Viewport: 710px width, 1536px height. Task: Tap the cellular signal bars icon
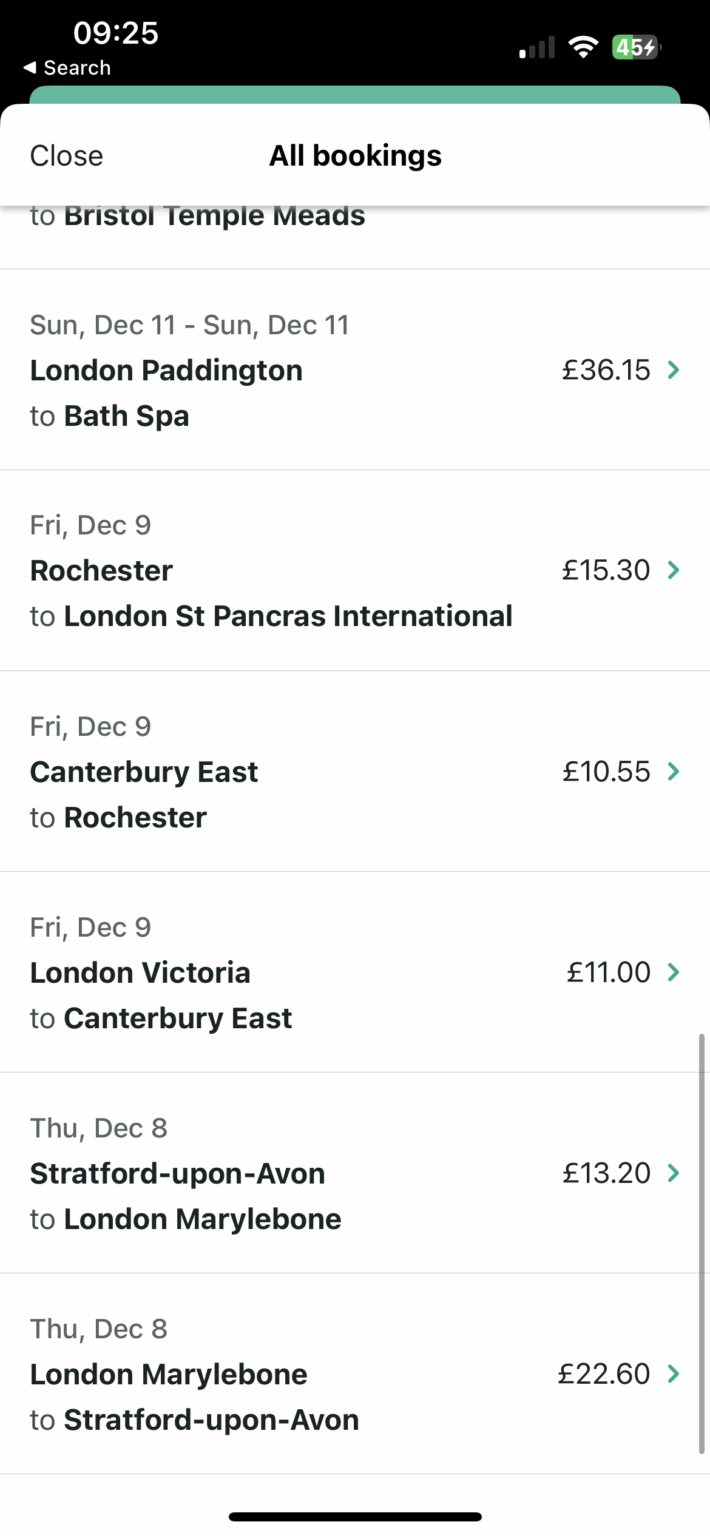coord(533,46)
